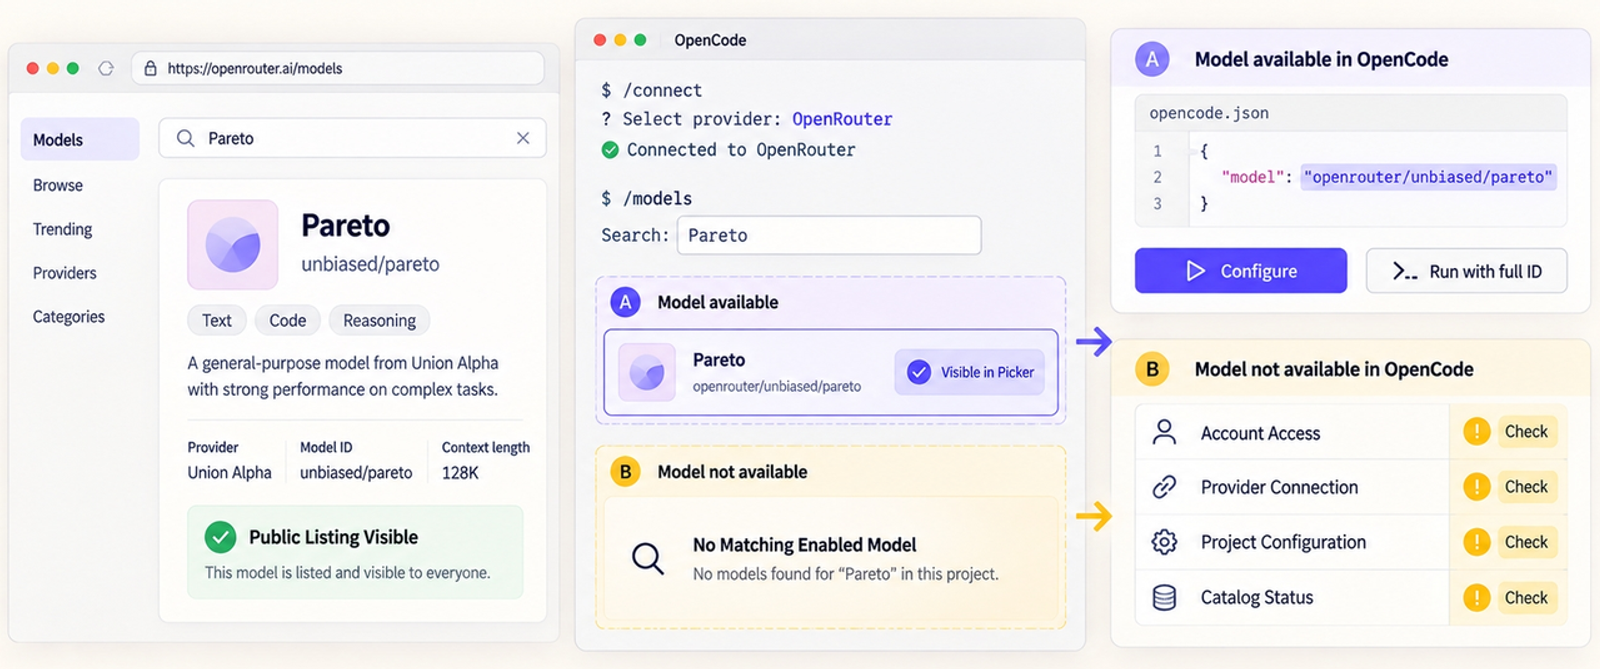Viewport: 1600px width, 669px height.
Task: Click the No Matching Enabled Model message
Action: click(x=804, y=545)
